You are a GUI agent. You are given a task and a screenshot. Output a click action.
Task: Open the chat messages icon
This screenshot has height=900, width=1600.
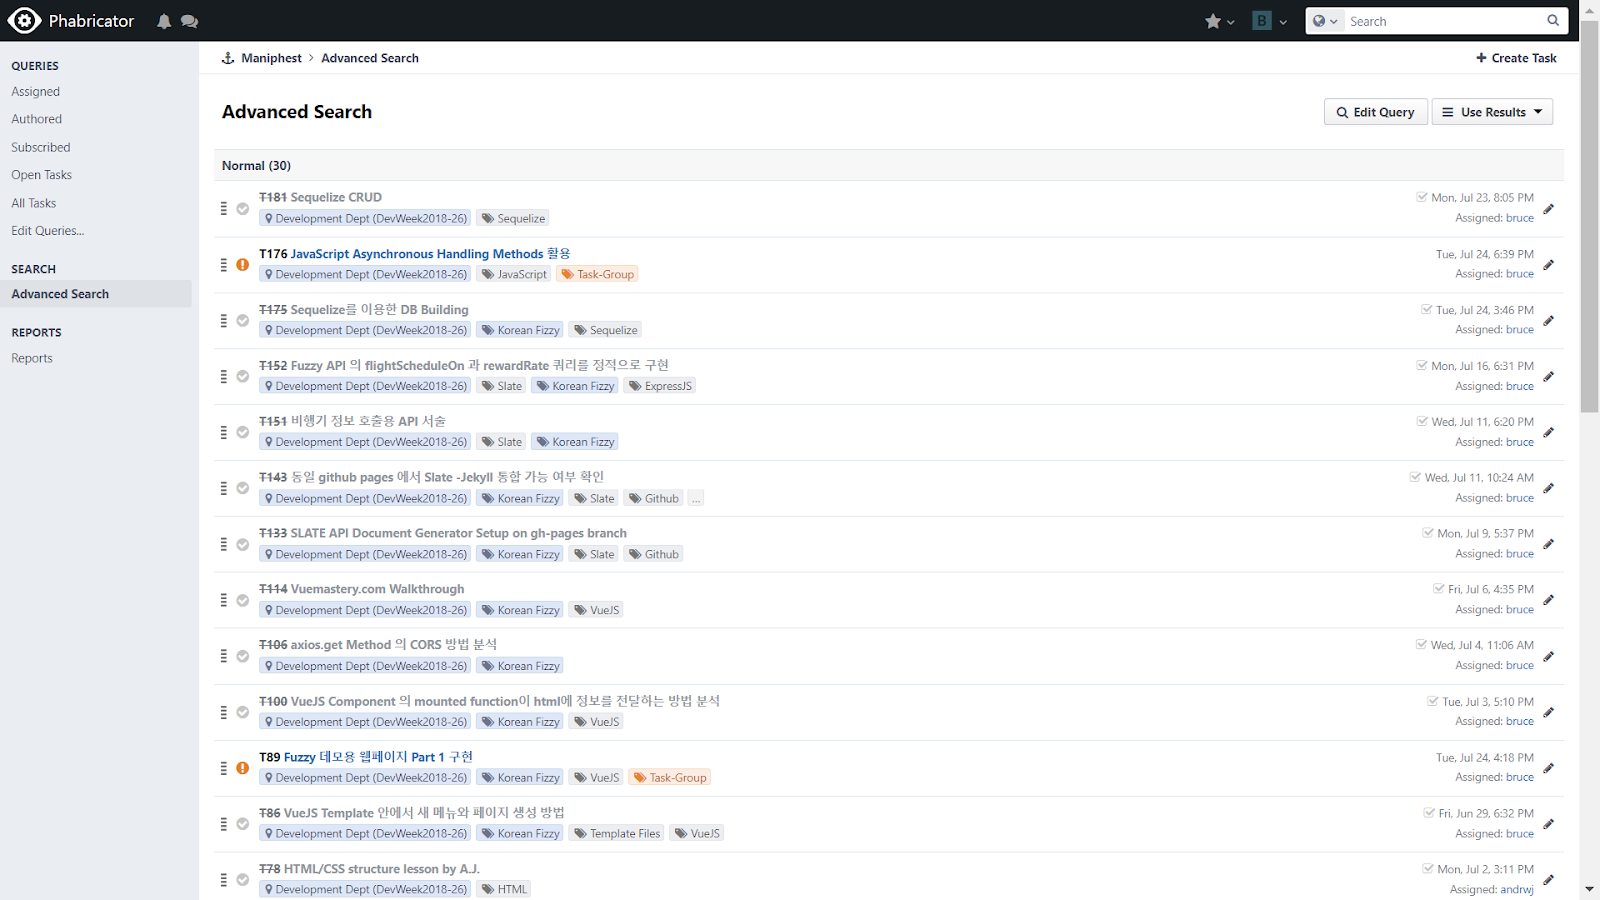coord(189,22)
